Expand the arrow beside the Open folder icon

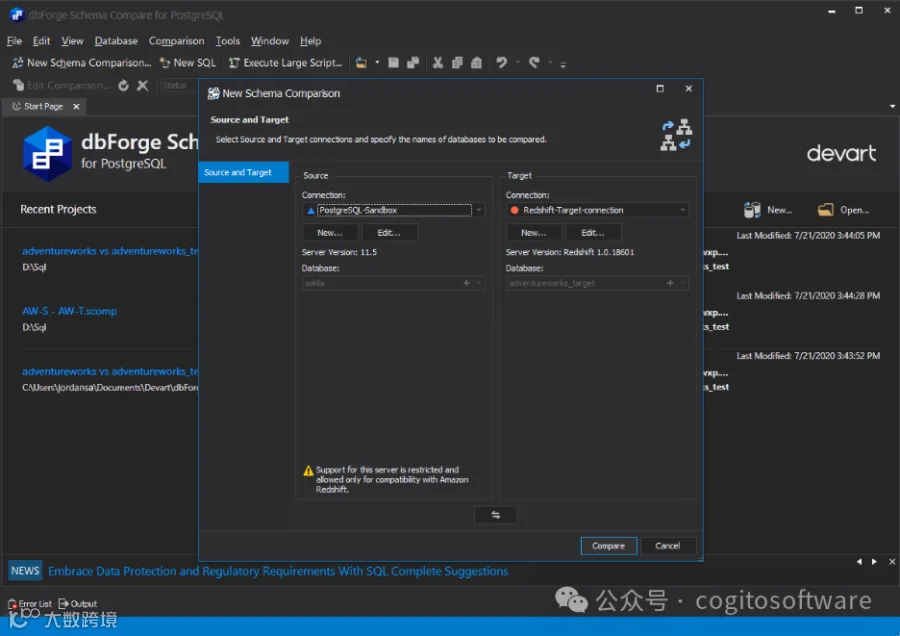[377, 63]
